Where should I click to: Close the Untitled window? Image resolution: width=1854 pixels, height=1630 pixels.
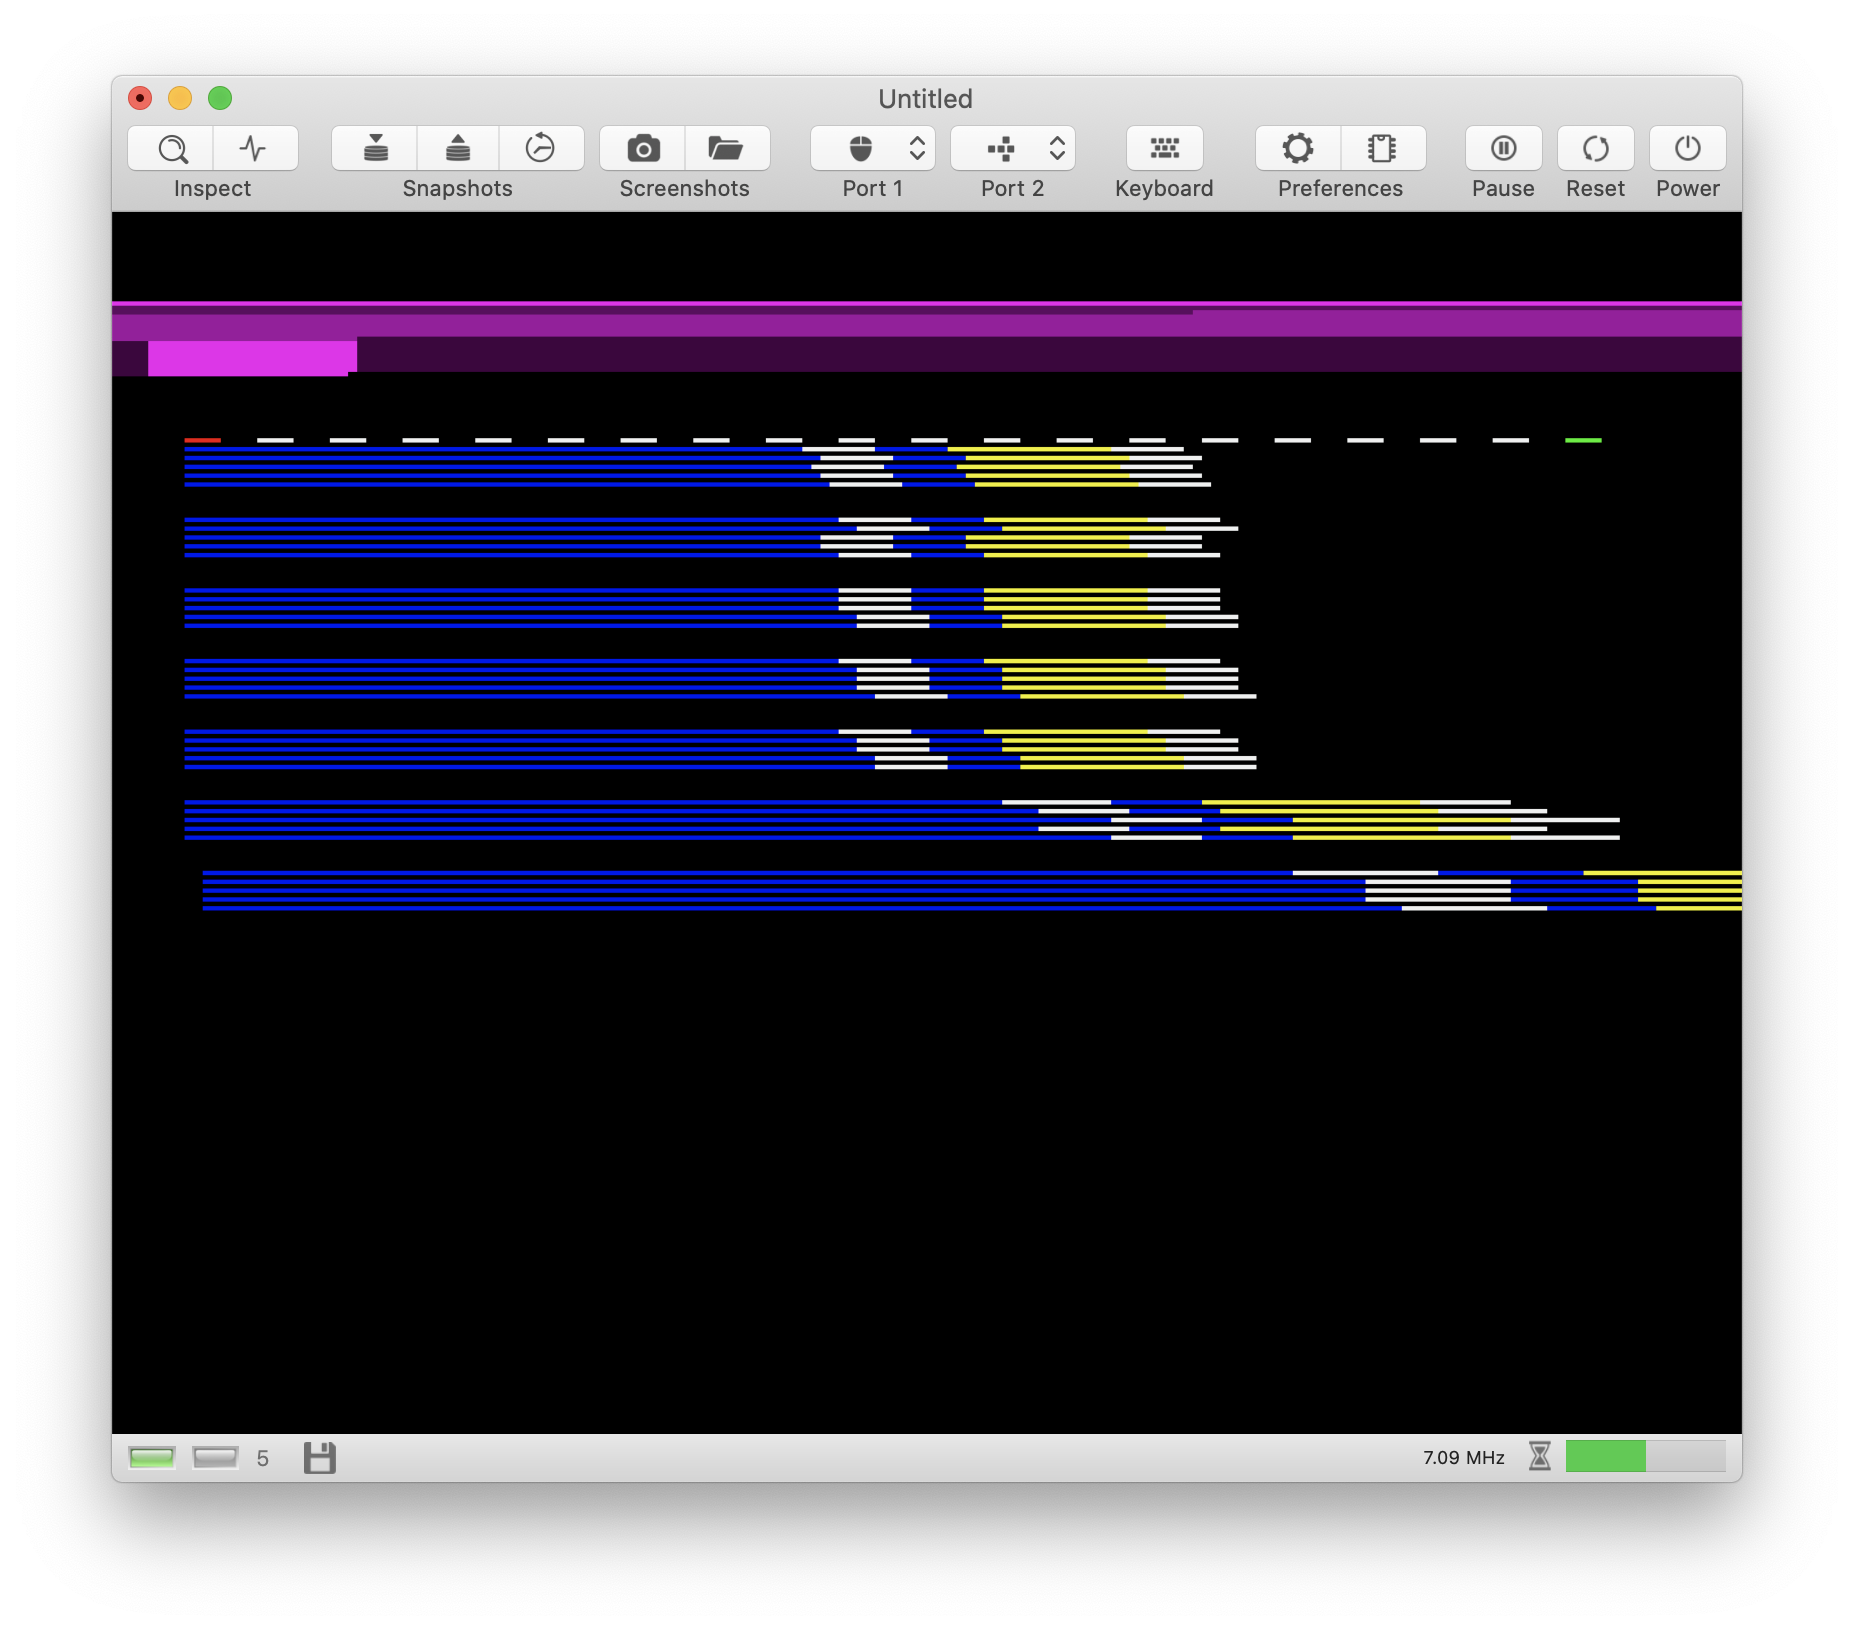coord(140,98)
